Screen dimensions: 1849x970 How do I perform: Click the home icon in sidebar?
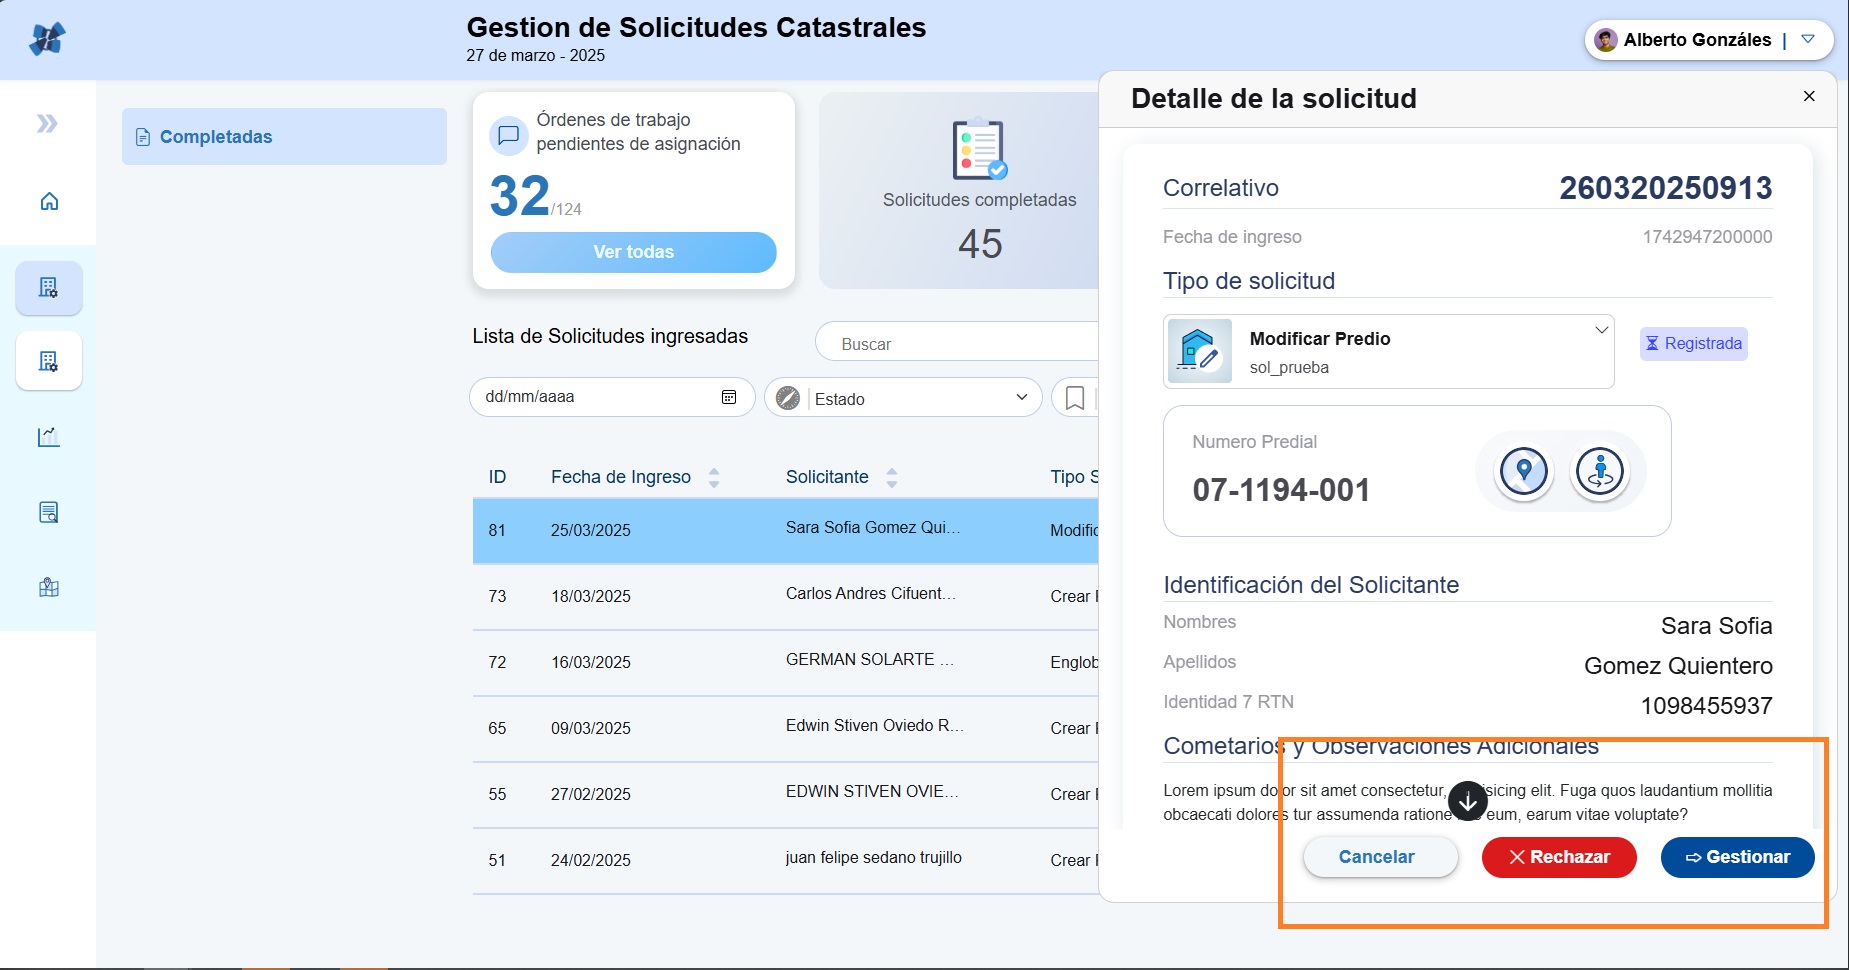click(49, 202)
